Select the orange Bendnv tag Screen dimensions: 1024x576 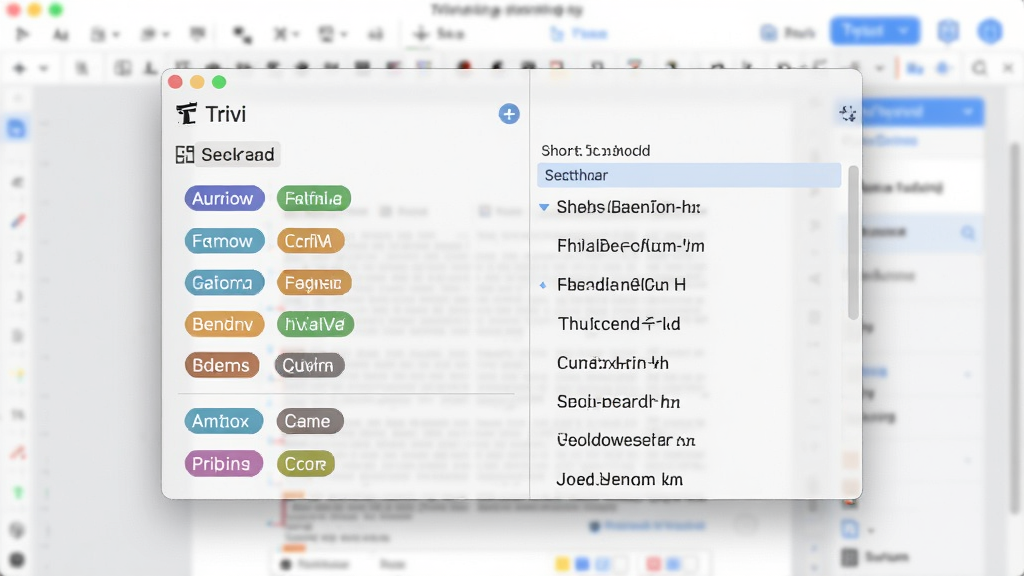[224, 324]
